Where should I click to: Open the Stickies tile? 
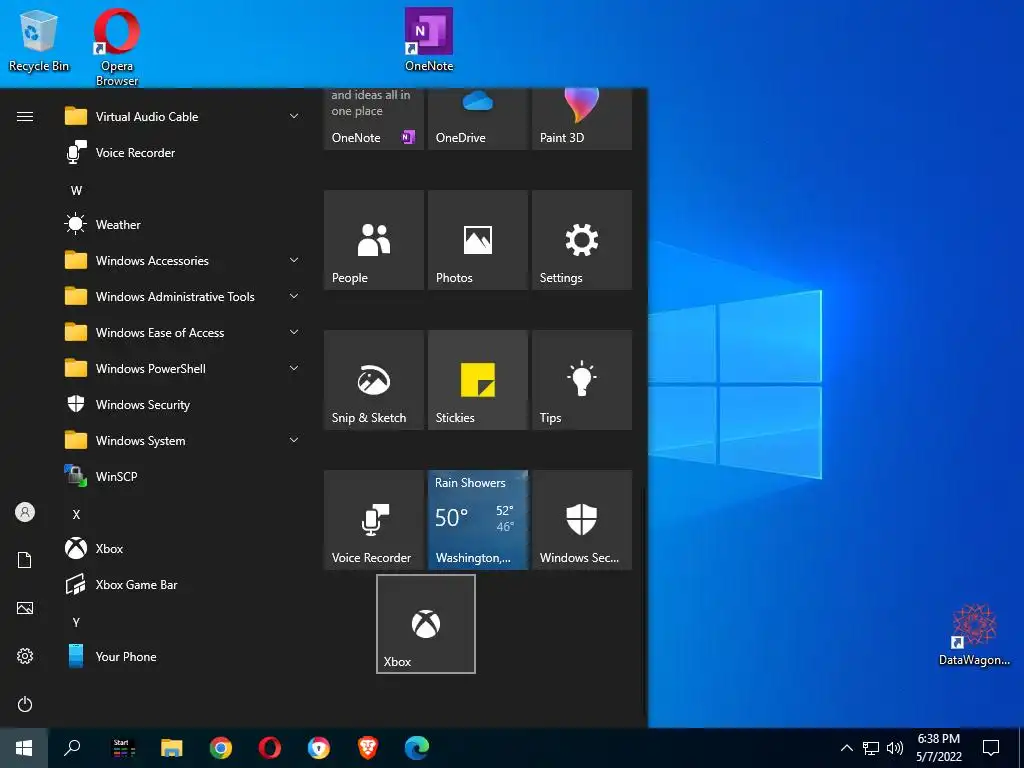(477, 379)
